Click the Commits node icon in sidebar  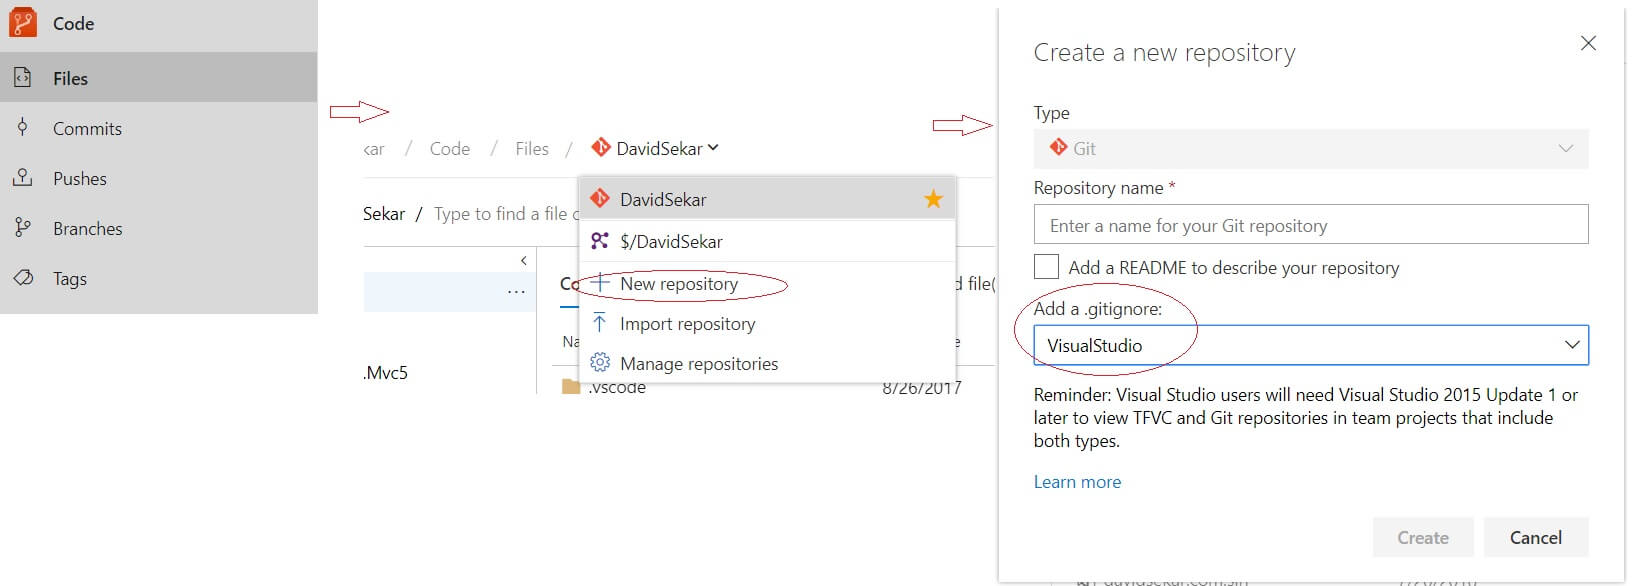[22, 127]
